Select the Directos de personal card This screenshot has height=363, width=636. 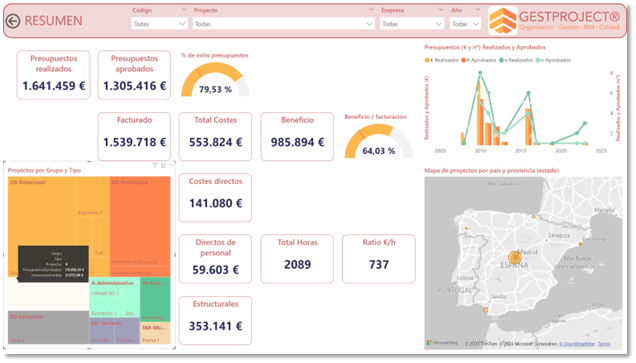[x=215, y=259]
